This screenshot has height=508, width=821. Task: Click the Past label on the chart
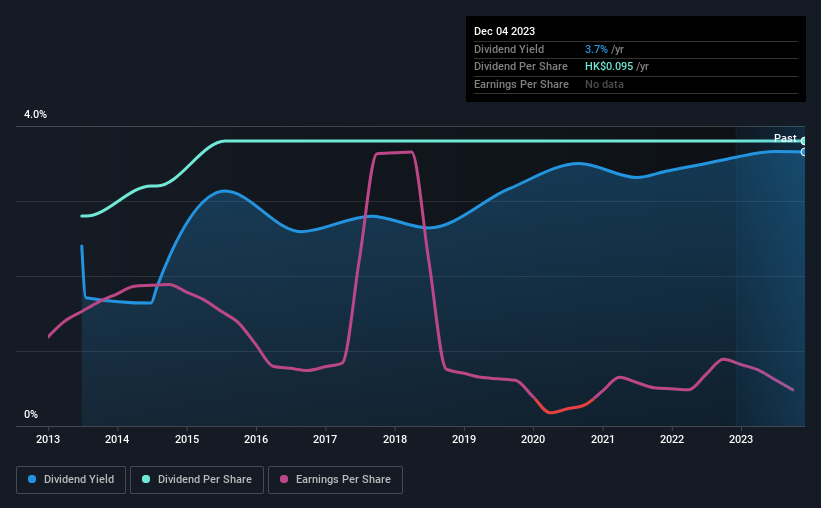(x=785, y=138)
